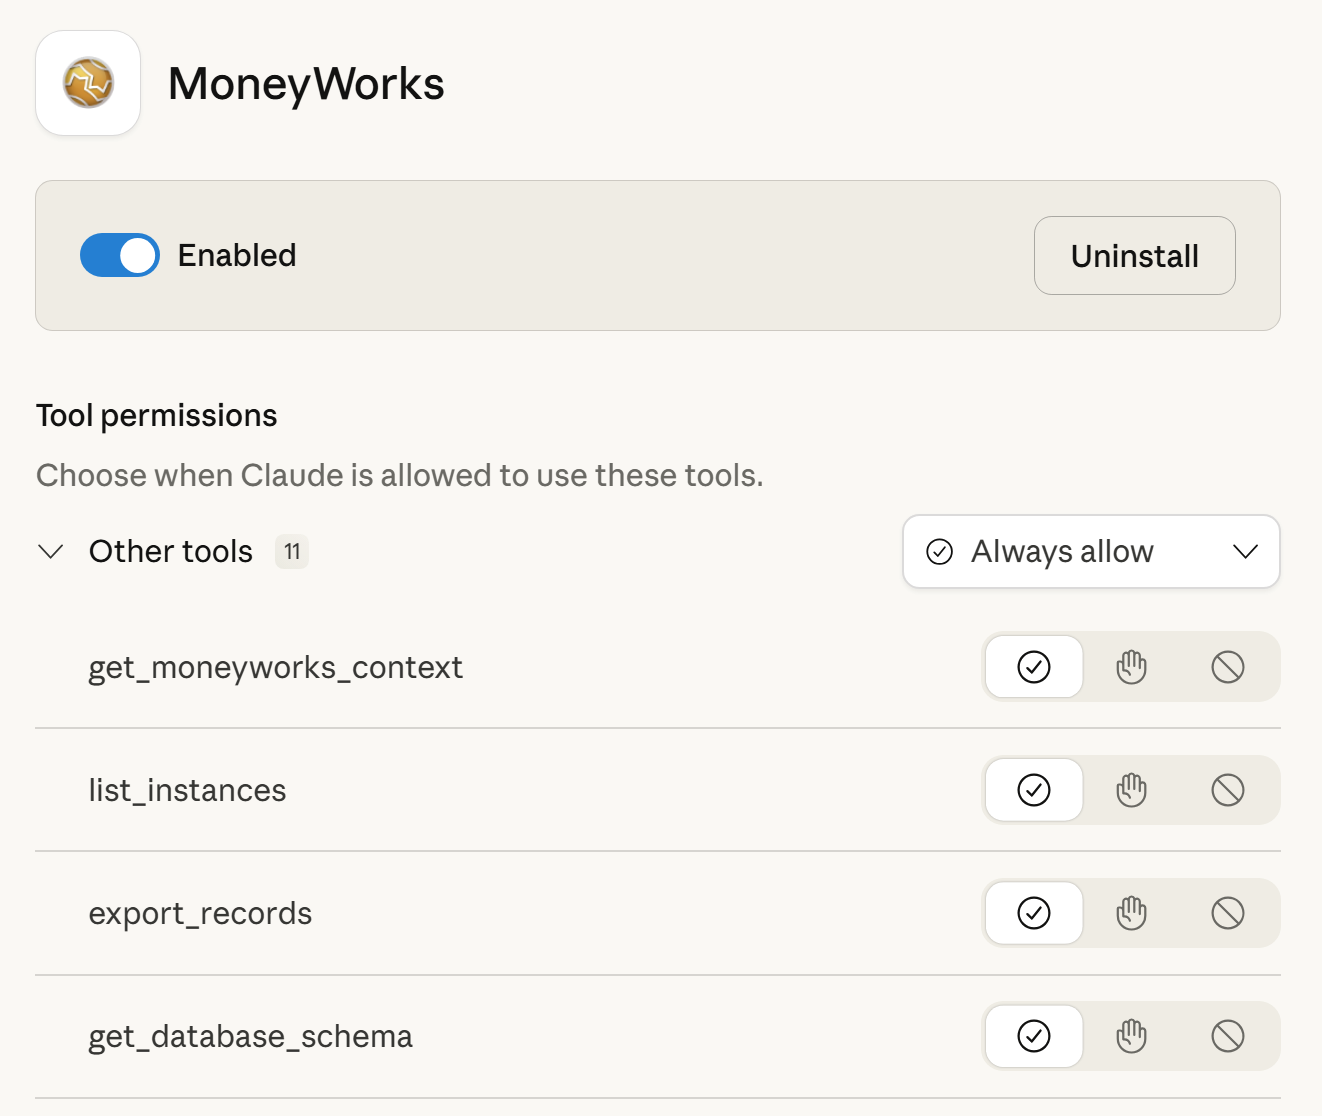Viewport: 1322px width, 1116px height.
Task: Block list_instances with the deny icon
Action: click(x=1227, y=790)
